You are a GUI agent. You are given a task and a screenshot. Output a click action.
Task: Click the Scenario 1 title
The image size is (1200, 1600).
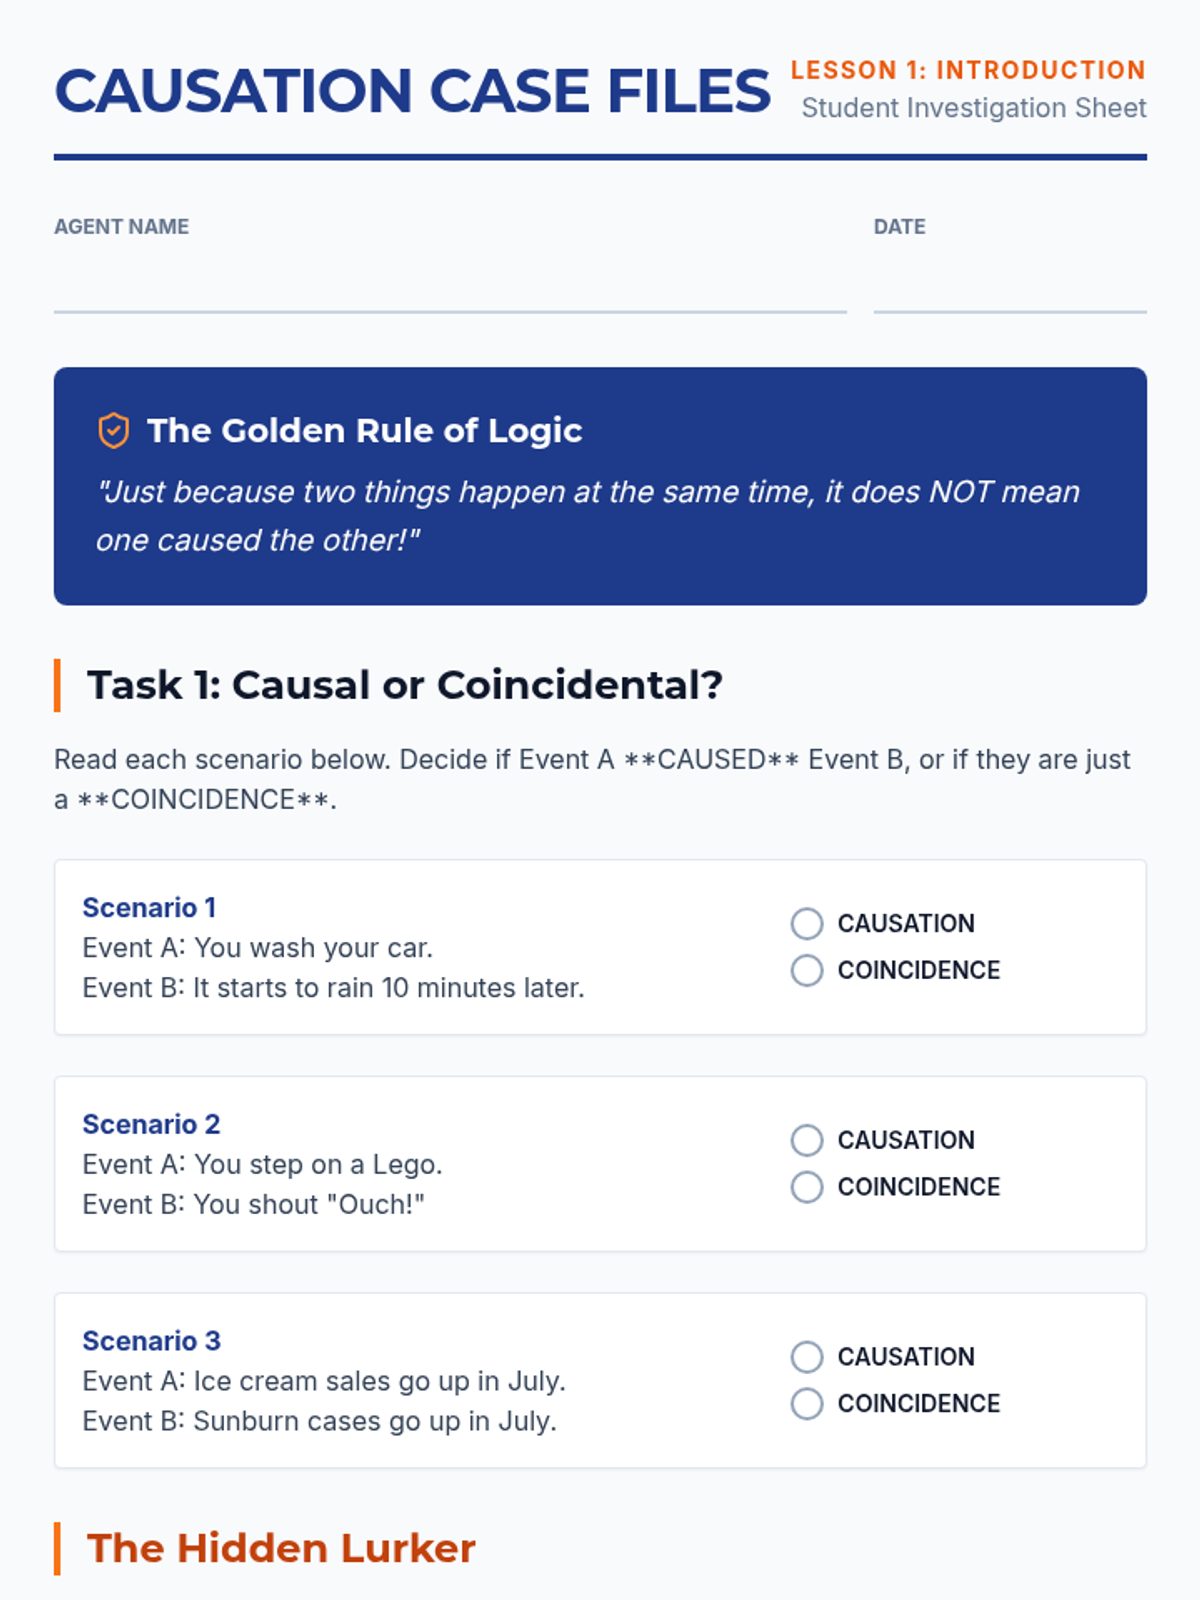[149, 908]
